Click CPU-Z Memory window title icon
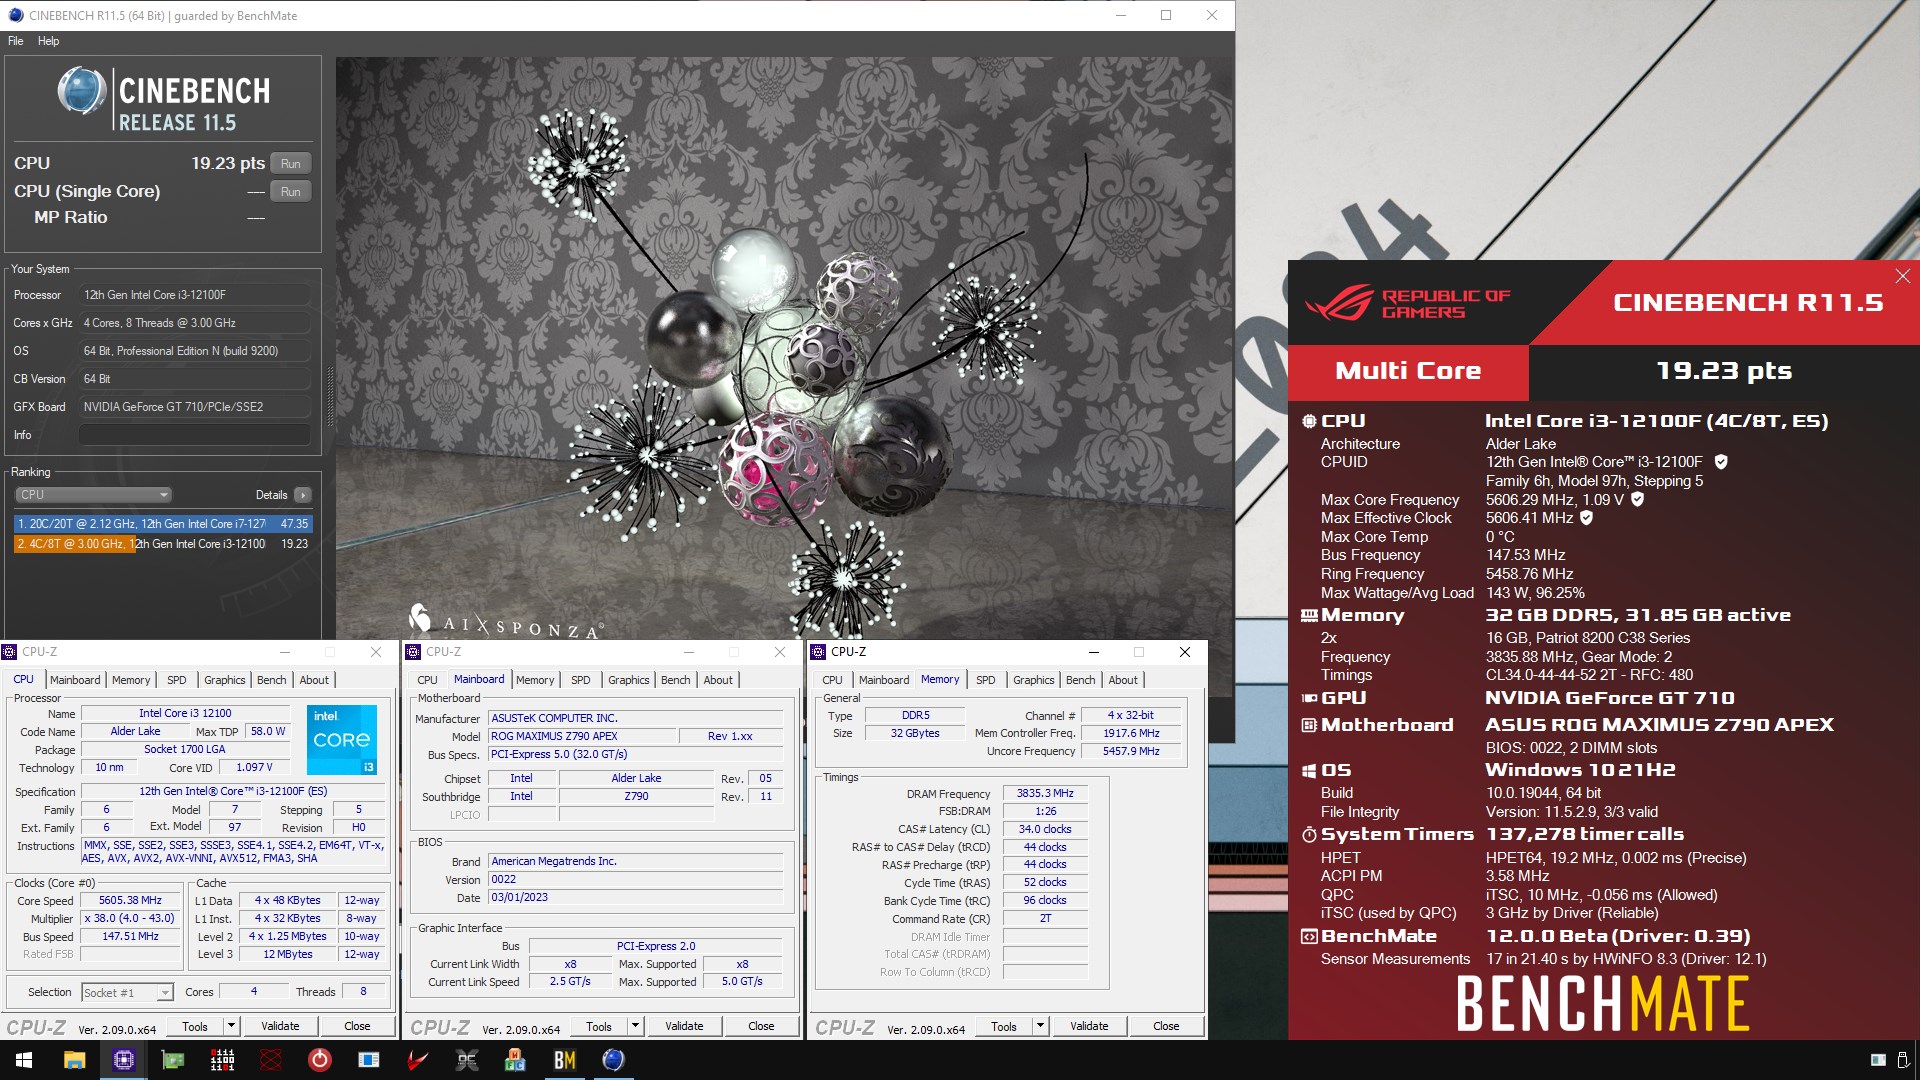The width and height of the screenshot is (1920, 1080). coord(818,652)
